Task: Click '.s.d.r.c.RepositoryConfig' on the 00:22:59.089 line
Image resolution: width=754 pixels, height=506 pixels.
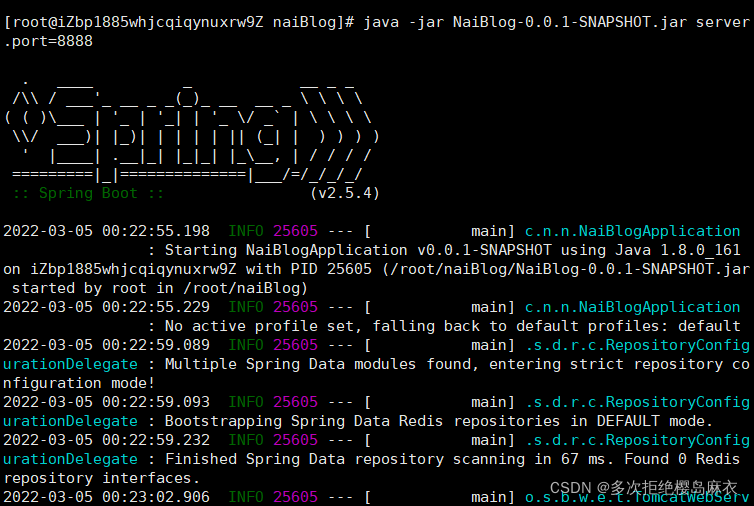Action: [x=638, y=345]
